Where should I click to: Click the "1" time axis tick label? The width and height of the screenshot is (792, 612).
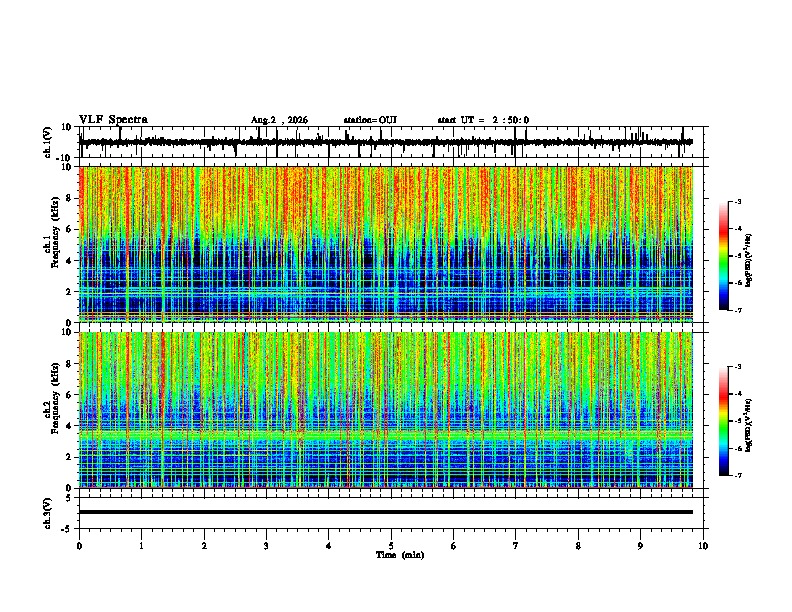pos(141,546)
